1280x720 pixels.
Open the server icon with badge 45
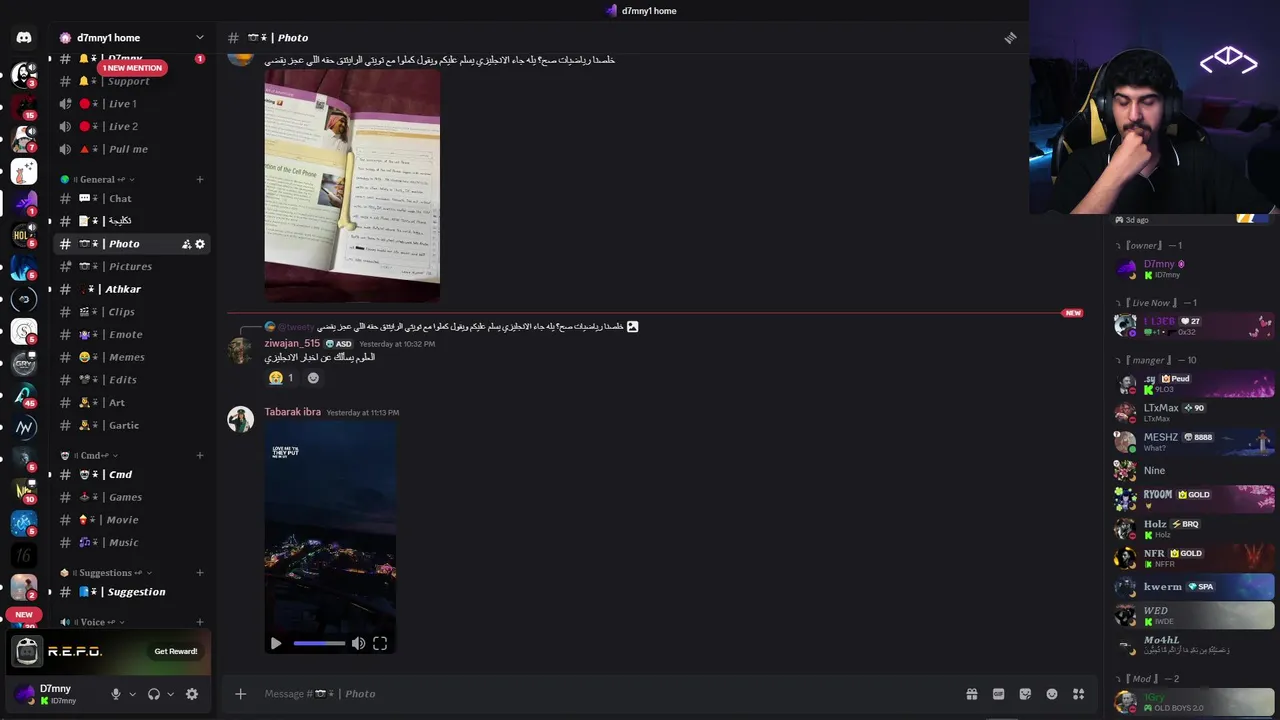[24, 395]
